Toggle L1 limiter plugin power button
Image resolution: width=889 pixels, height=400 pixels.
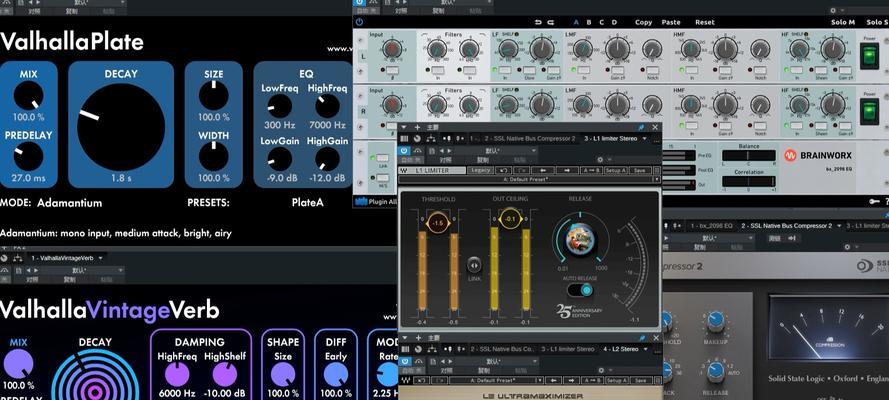(x=404, y=151)
